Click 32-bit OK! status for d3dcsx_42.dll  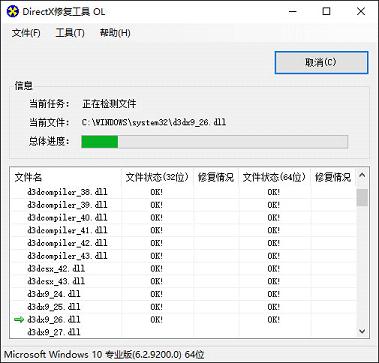(x=157, y=268)
